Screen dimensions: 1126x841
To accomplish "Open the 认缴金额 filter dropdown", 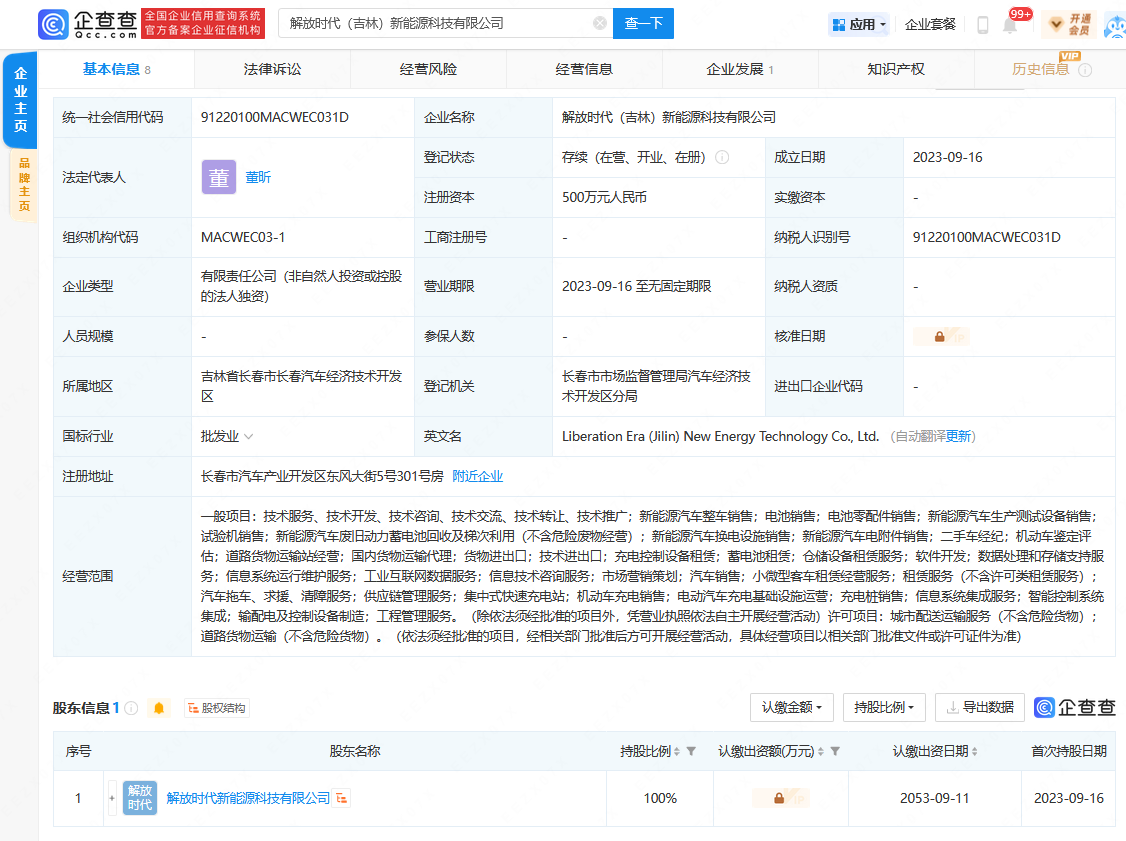I will click(791, 707).
